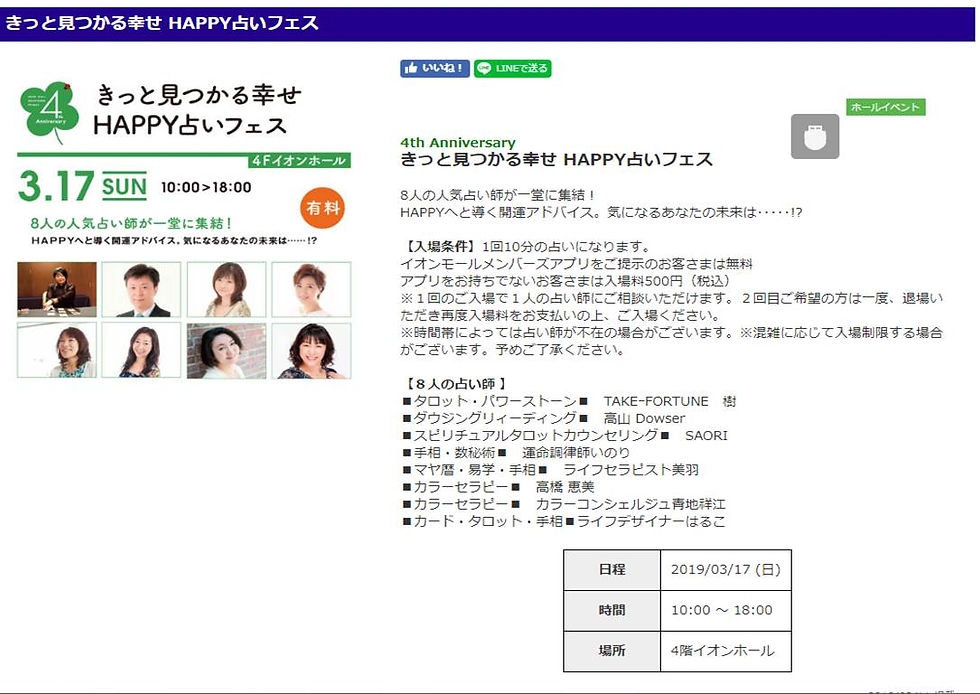Screen dimensions: 980x694
Task: Click the 【８人の占い師】 heading text
Action: click(x=455, y=384)
